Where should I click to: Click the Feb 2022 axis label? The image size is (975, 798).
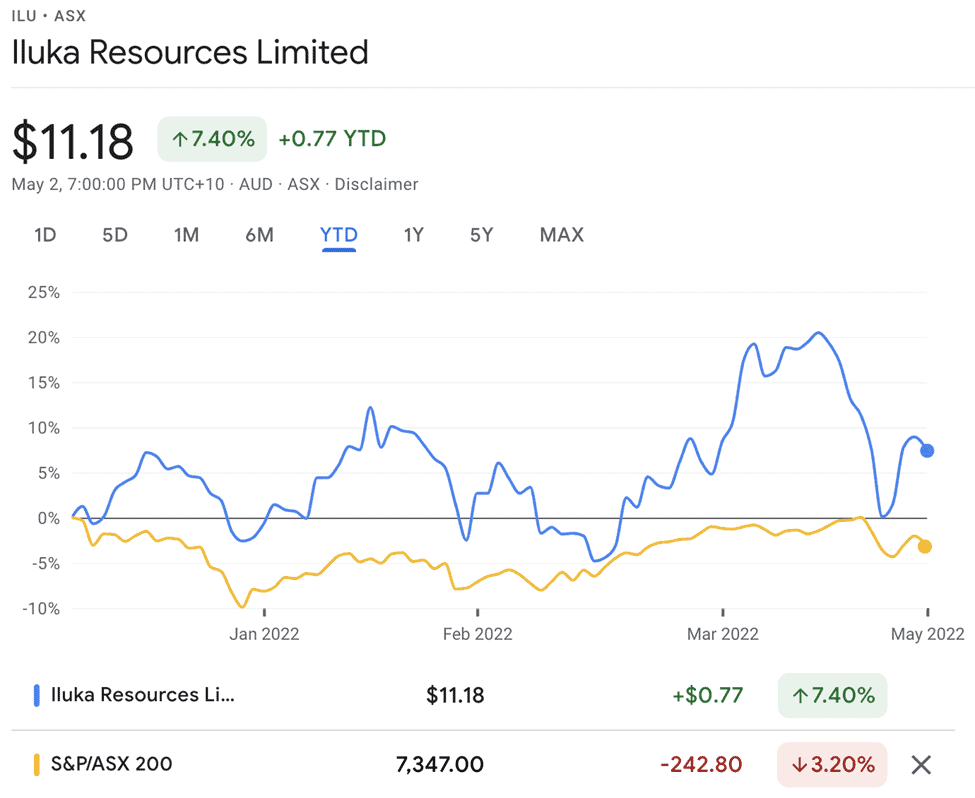tap(478, 634)
